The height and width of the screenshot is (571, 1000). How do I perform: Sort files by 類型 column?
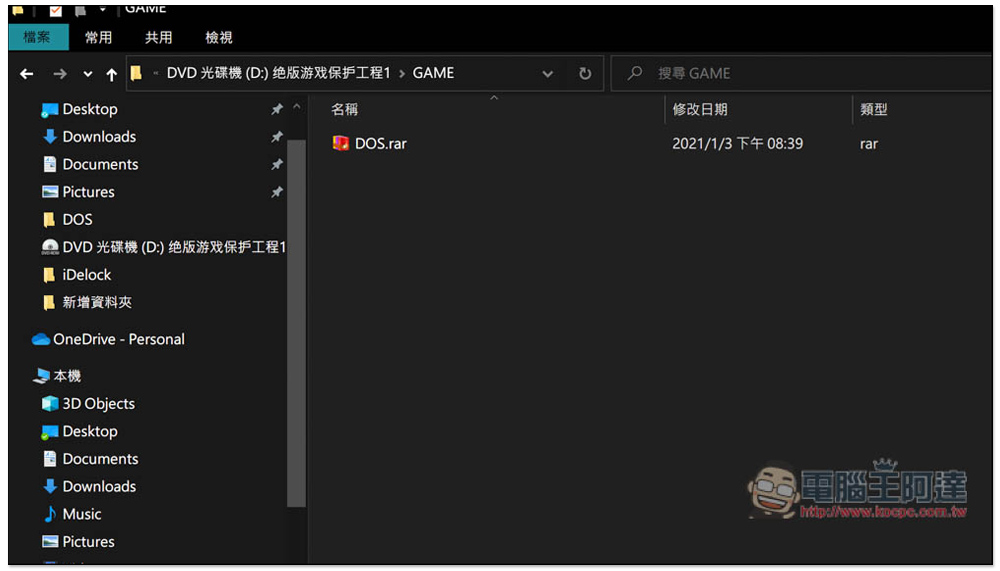(x=874, y=109)
